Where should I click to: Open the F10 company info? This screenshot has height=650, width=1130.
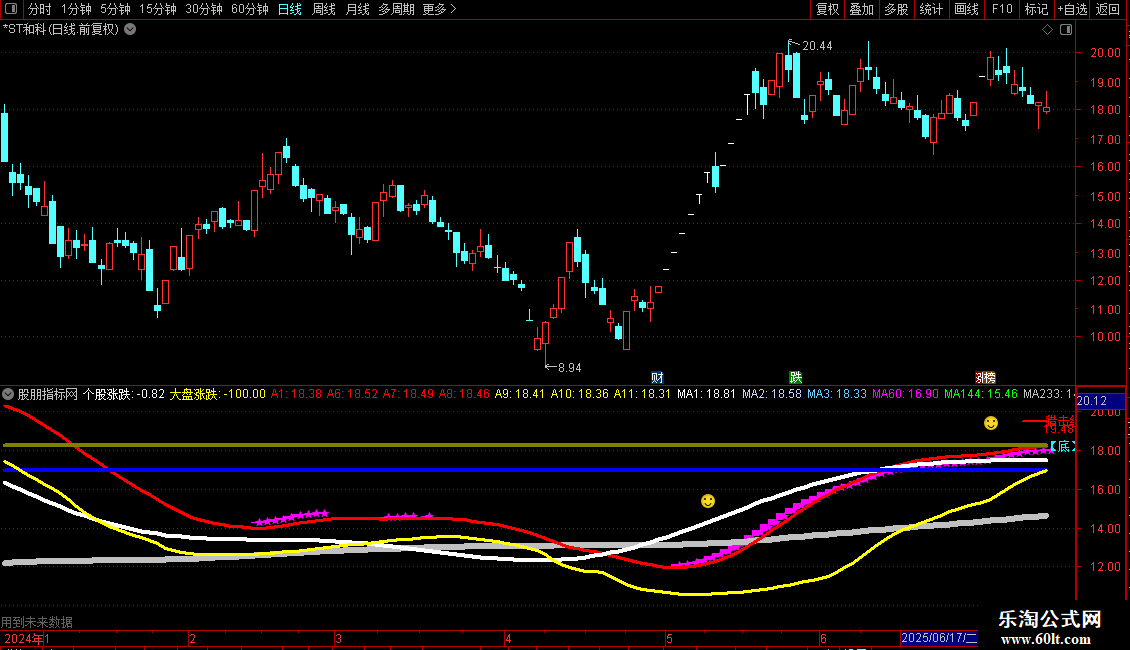[x=1002, y=9]
